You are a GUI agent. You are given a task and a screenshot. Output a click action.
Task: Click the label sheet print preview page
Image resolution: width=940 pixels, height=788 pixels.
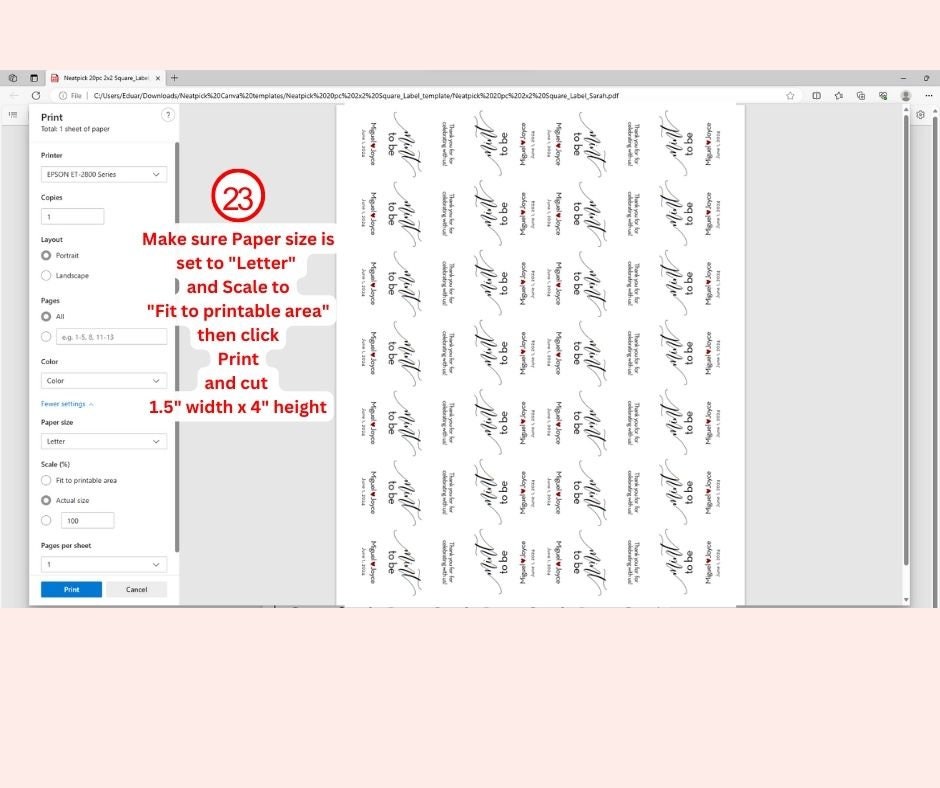pos(540,355)
